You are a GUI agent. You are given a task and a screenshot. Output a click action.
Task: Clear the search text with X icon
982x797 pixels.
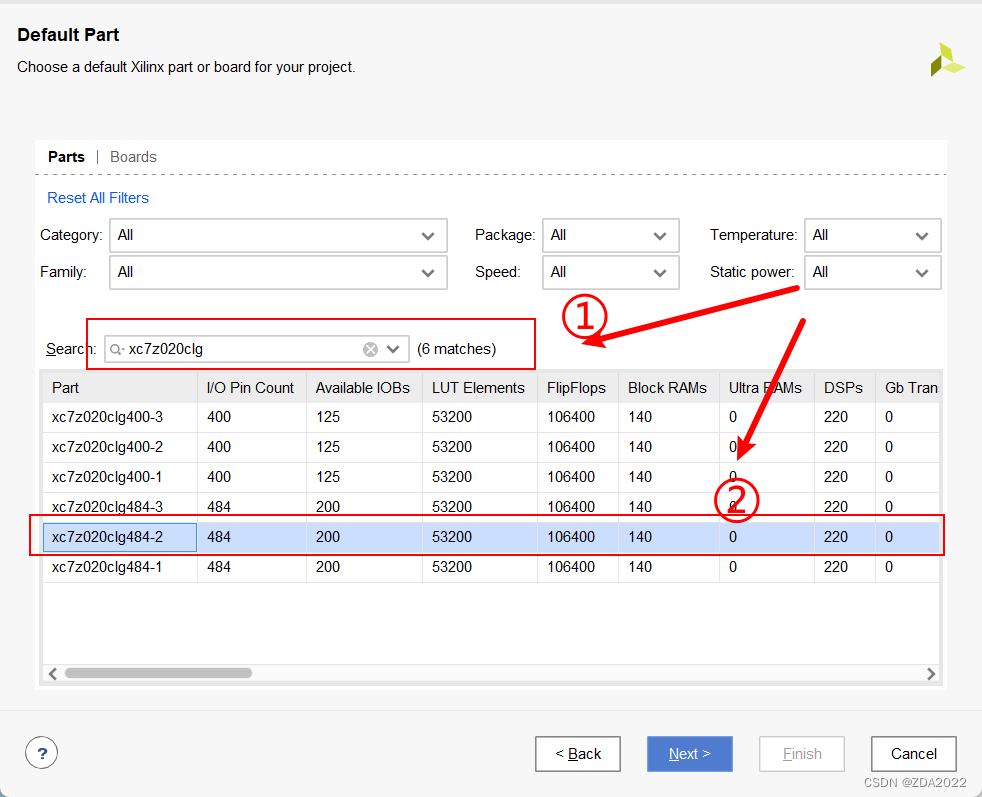(371, 349)
